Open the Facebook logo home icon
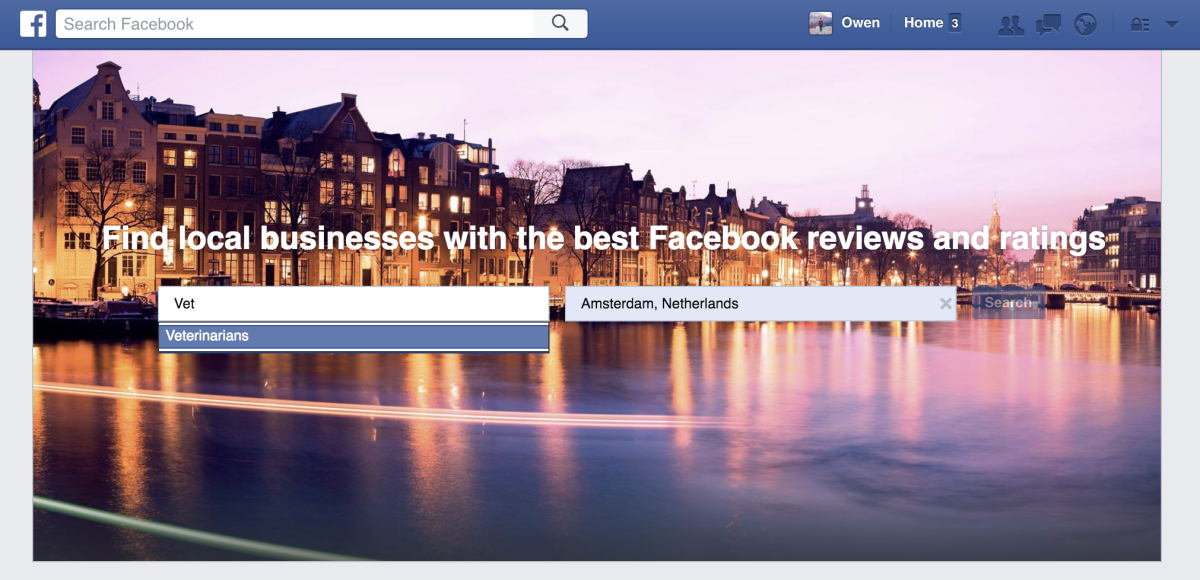 (33, 24)
